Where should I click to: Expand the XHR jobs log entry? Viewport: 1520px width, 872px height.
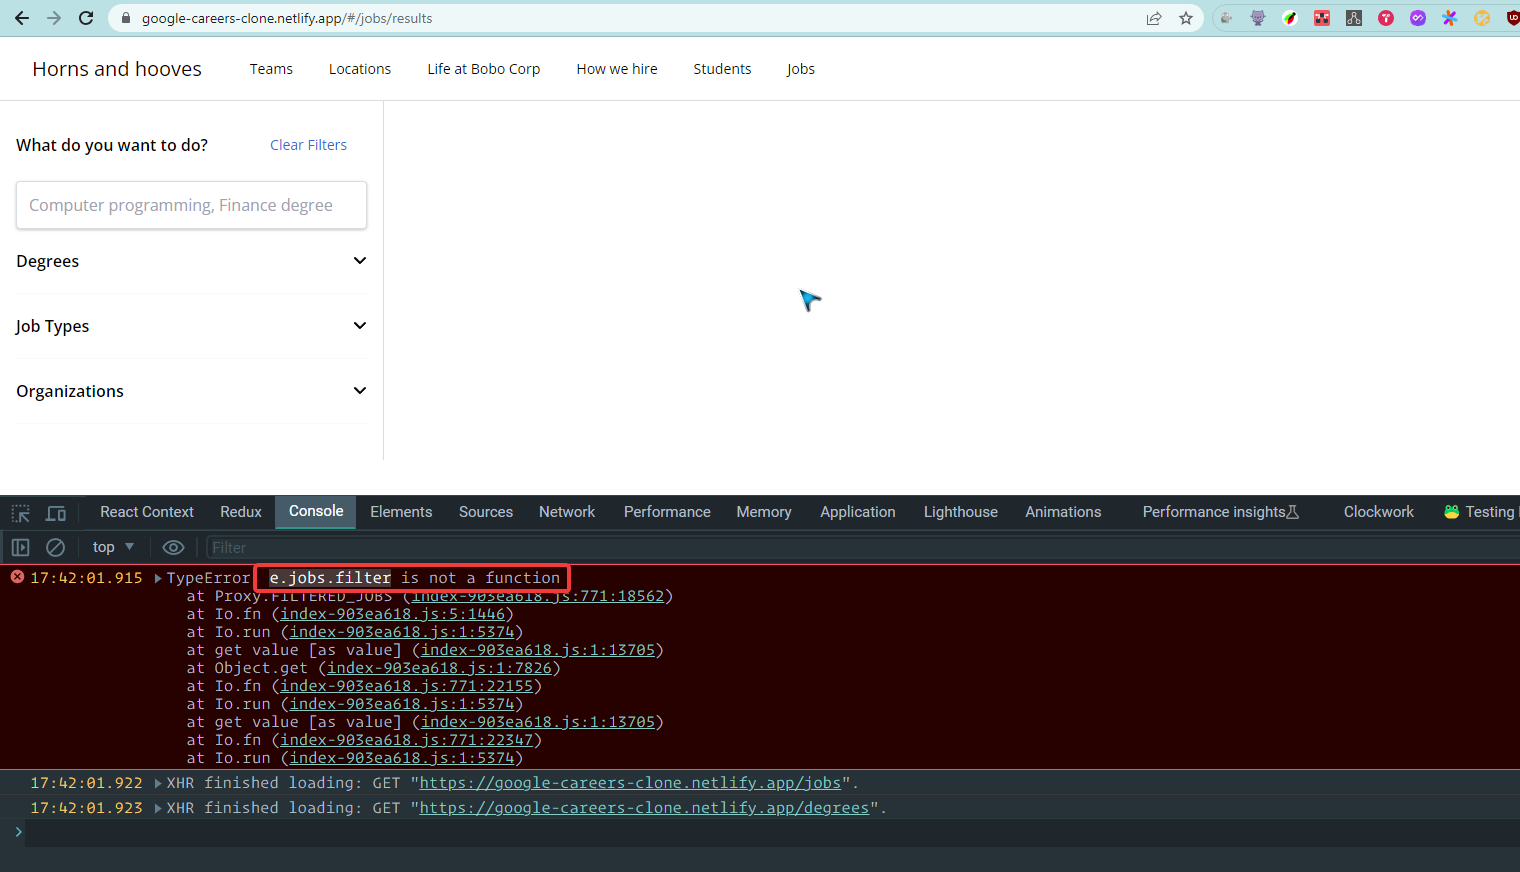(x=158, y=783)
